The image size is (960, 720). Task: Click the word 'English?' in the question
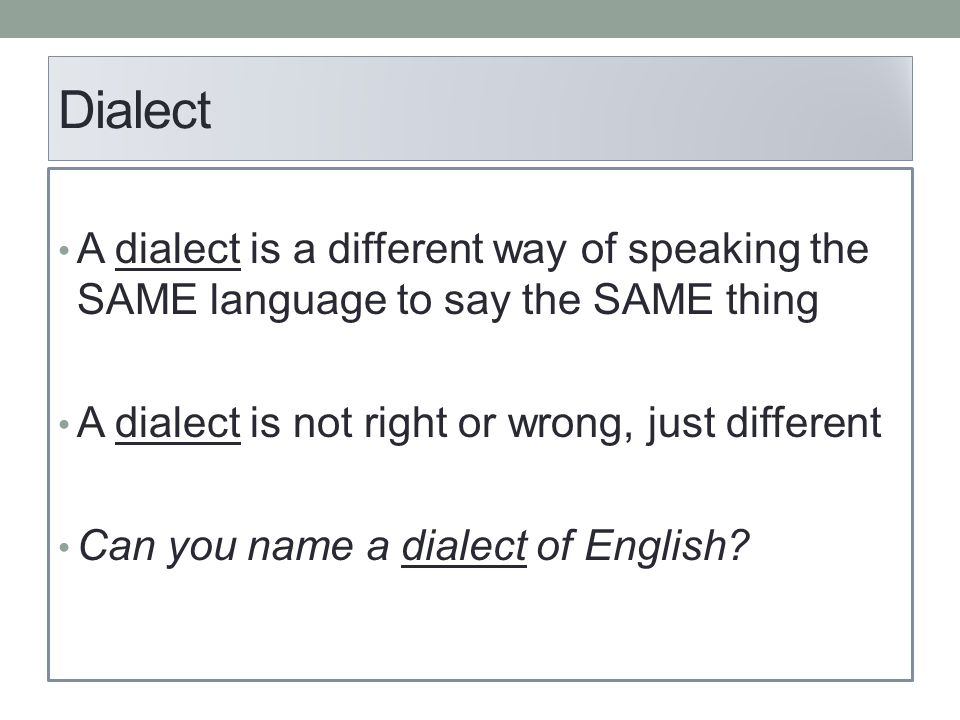pos(667,546)
